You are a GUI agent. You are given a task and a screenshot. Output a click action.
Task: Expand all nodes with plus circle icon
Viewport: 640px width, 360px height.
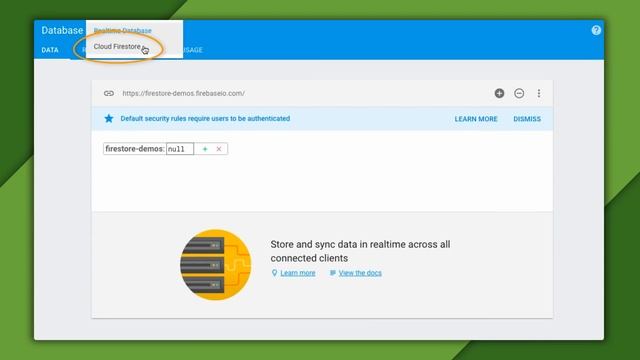click(499, 93)
